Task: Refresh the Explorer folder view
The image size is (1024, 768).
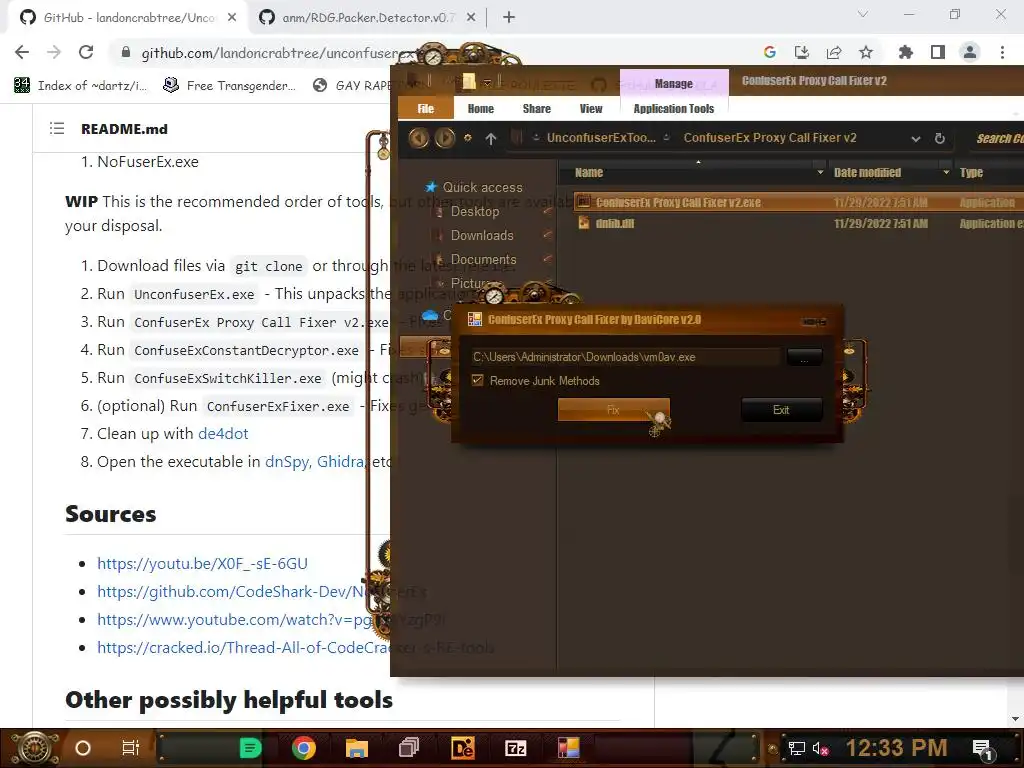Action: point(940,138)
